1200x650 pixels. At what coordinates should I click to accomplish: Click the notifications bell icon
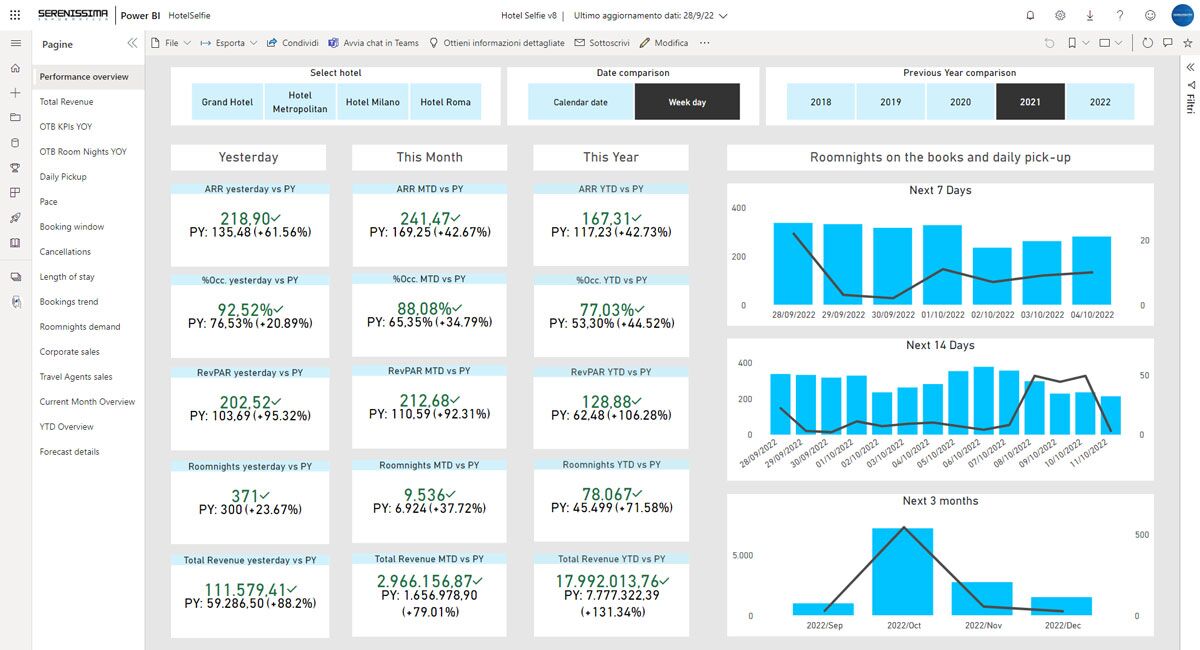click(x=1031, y=16)
